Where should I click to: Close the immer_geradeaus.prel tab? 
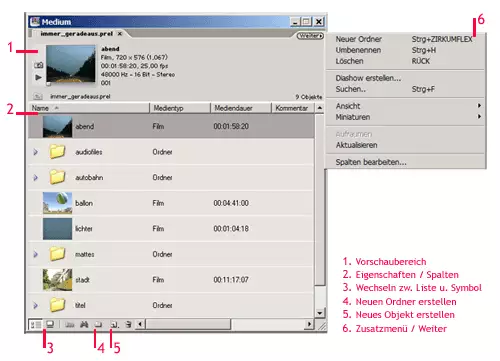tap(119, 34)
